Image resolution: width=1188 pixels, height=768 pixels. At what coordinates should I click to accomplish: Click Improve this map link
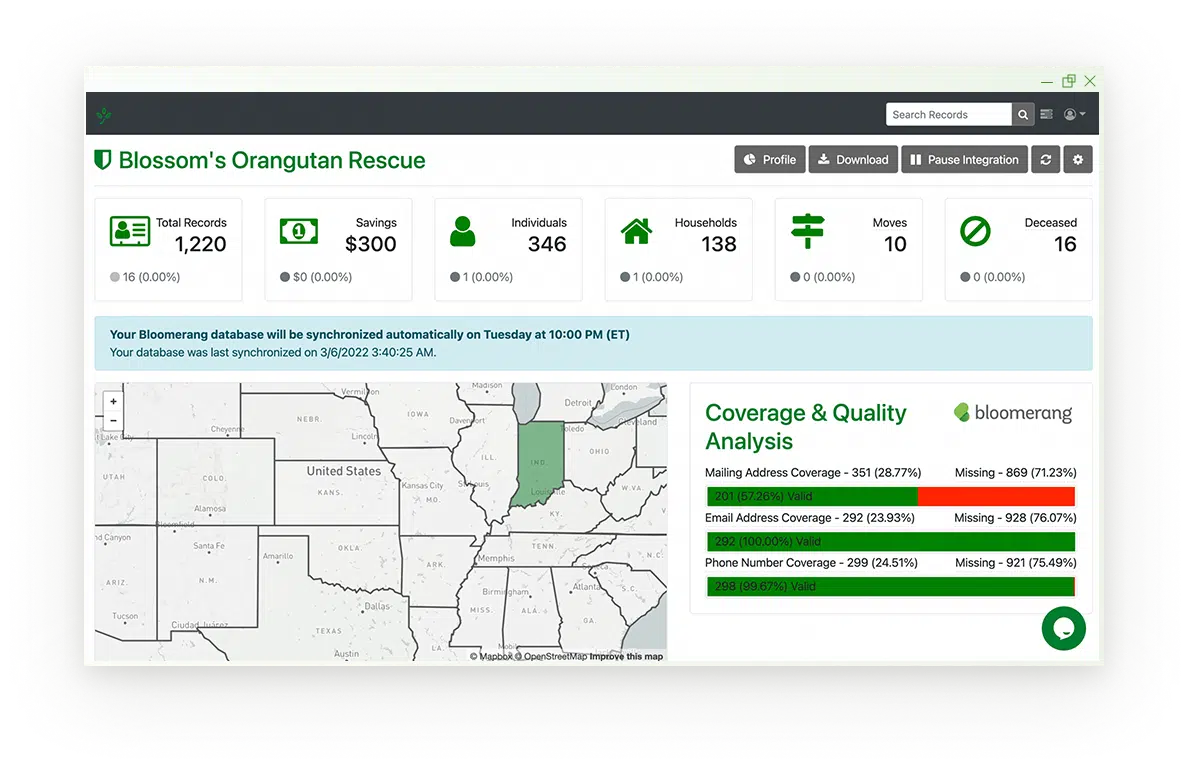[626, 657]
